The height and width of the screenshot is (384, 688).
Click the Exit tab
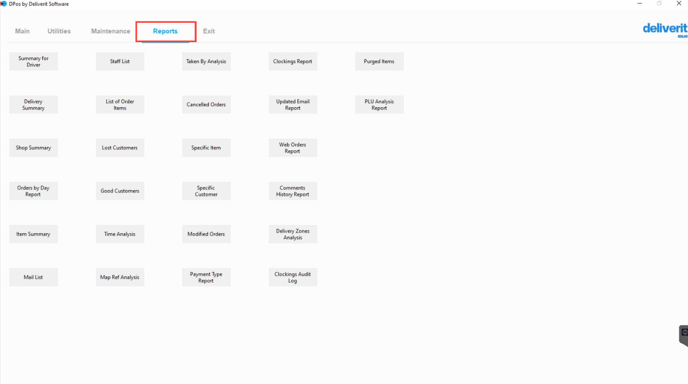coord(209,31)
